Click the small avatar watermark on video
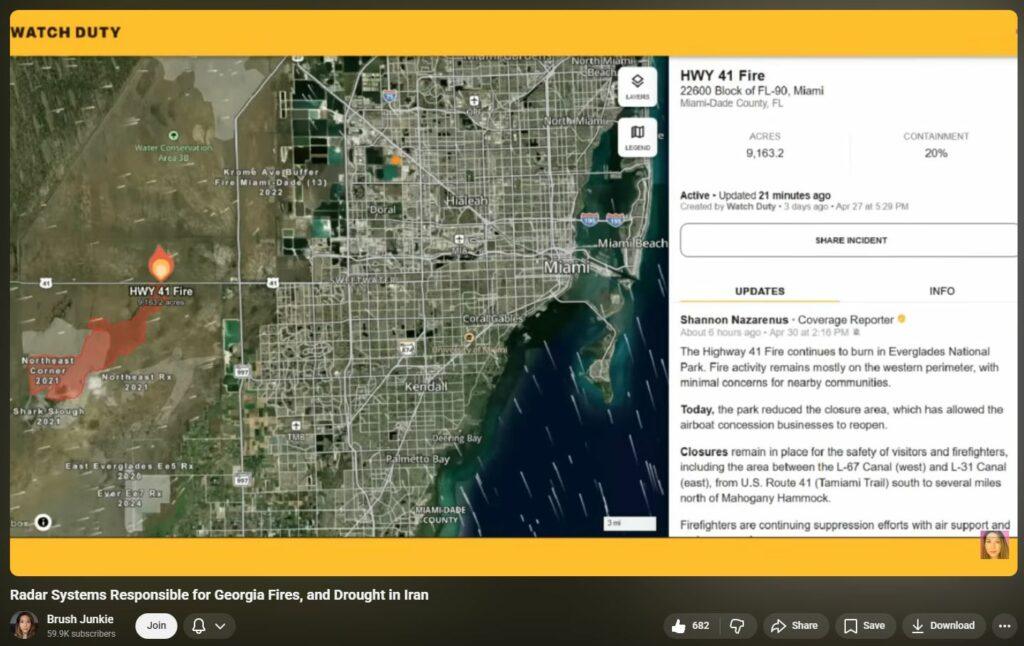This screenshot has width=1024, height=646. (994, 545)
